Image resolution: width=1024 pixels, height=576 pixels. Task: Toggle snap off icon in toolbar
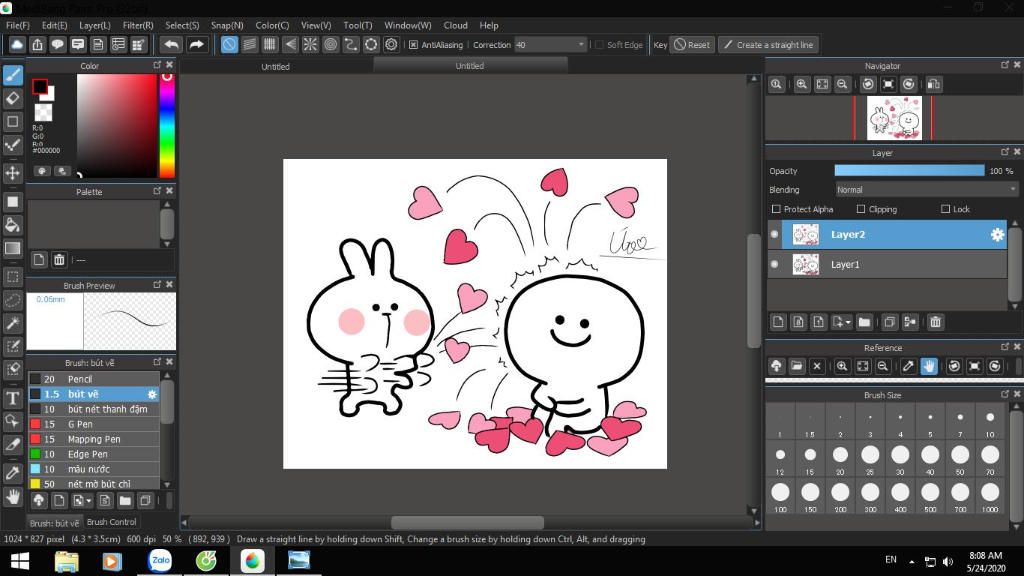(229, 44)
